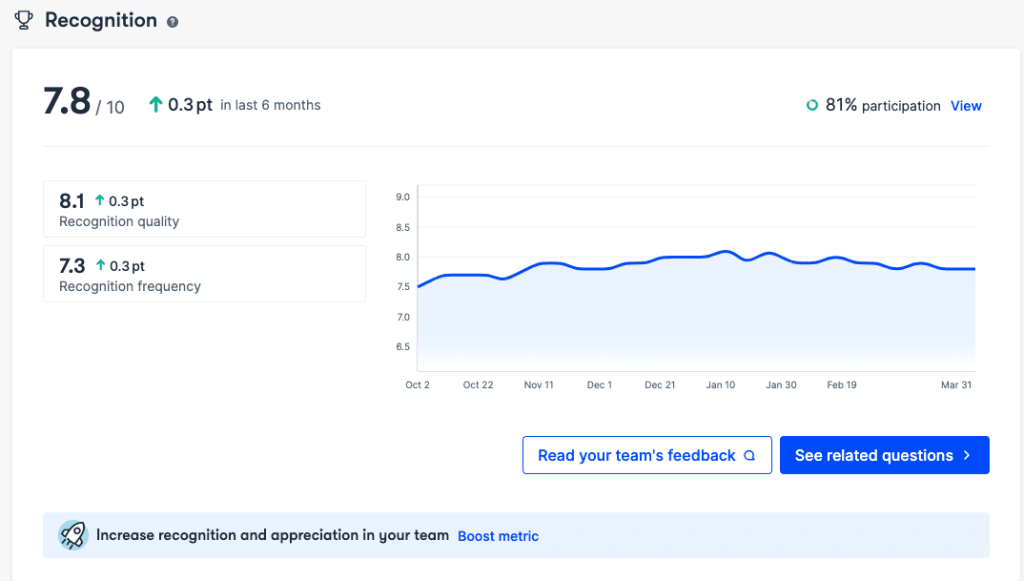
Task: Select the Recognition quality card
Action: point(204,209)
